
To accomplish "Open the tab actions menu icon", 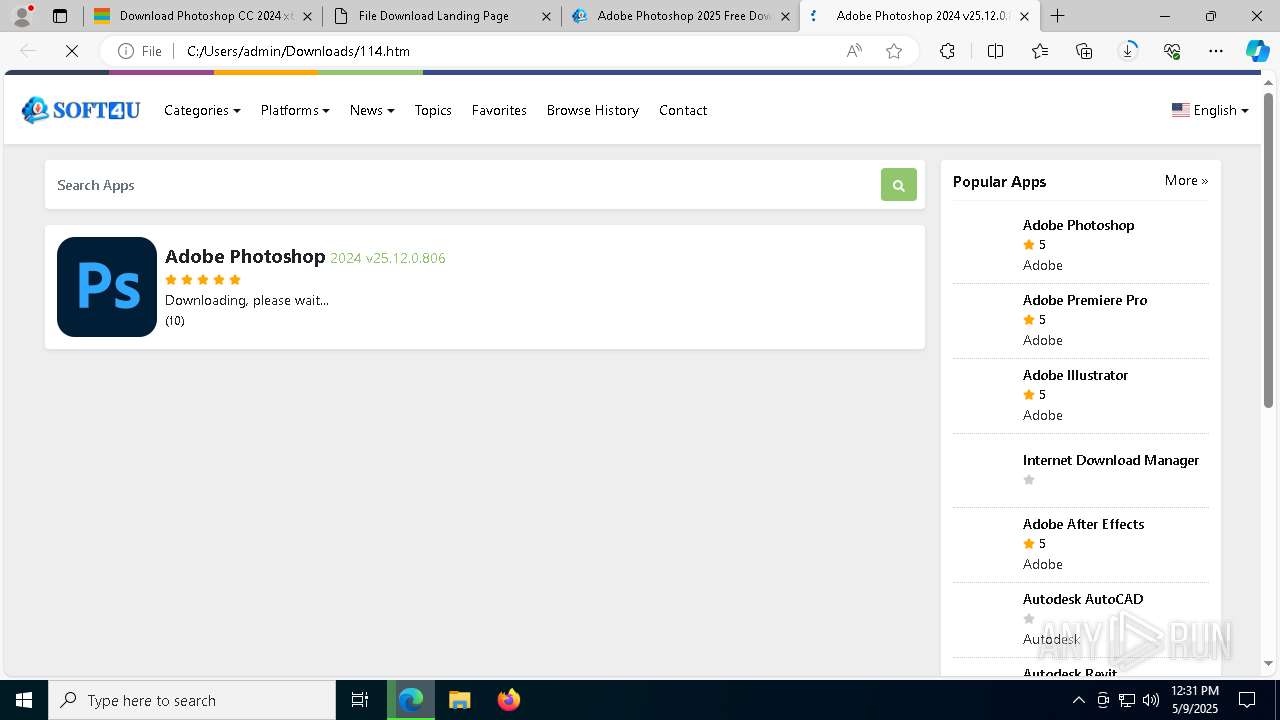I will coord(60,16).
